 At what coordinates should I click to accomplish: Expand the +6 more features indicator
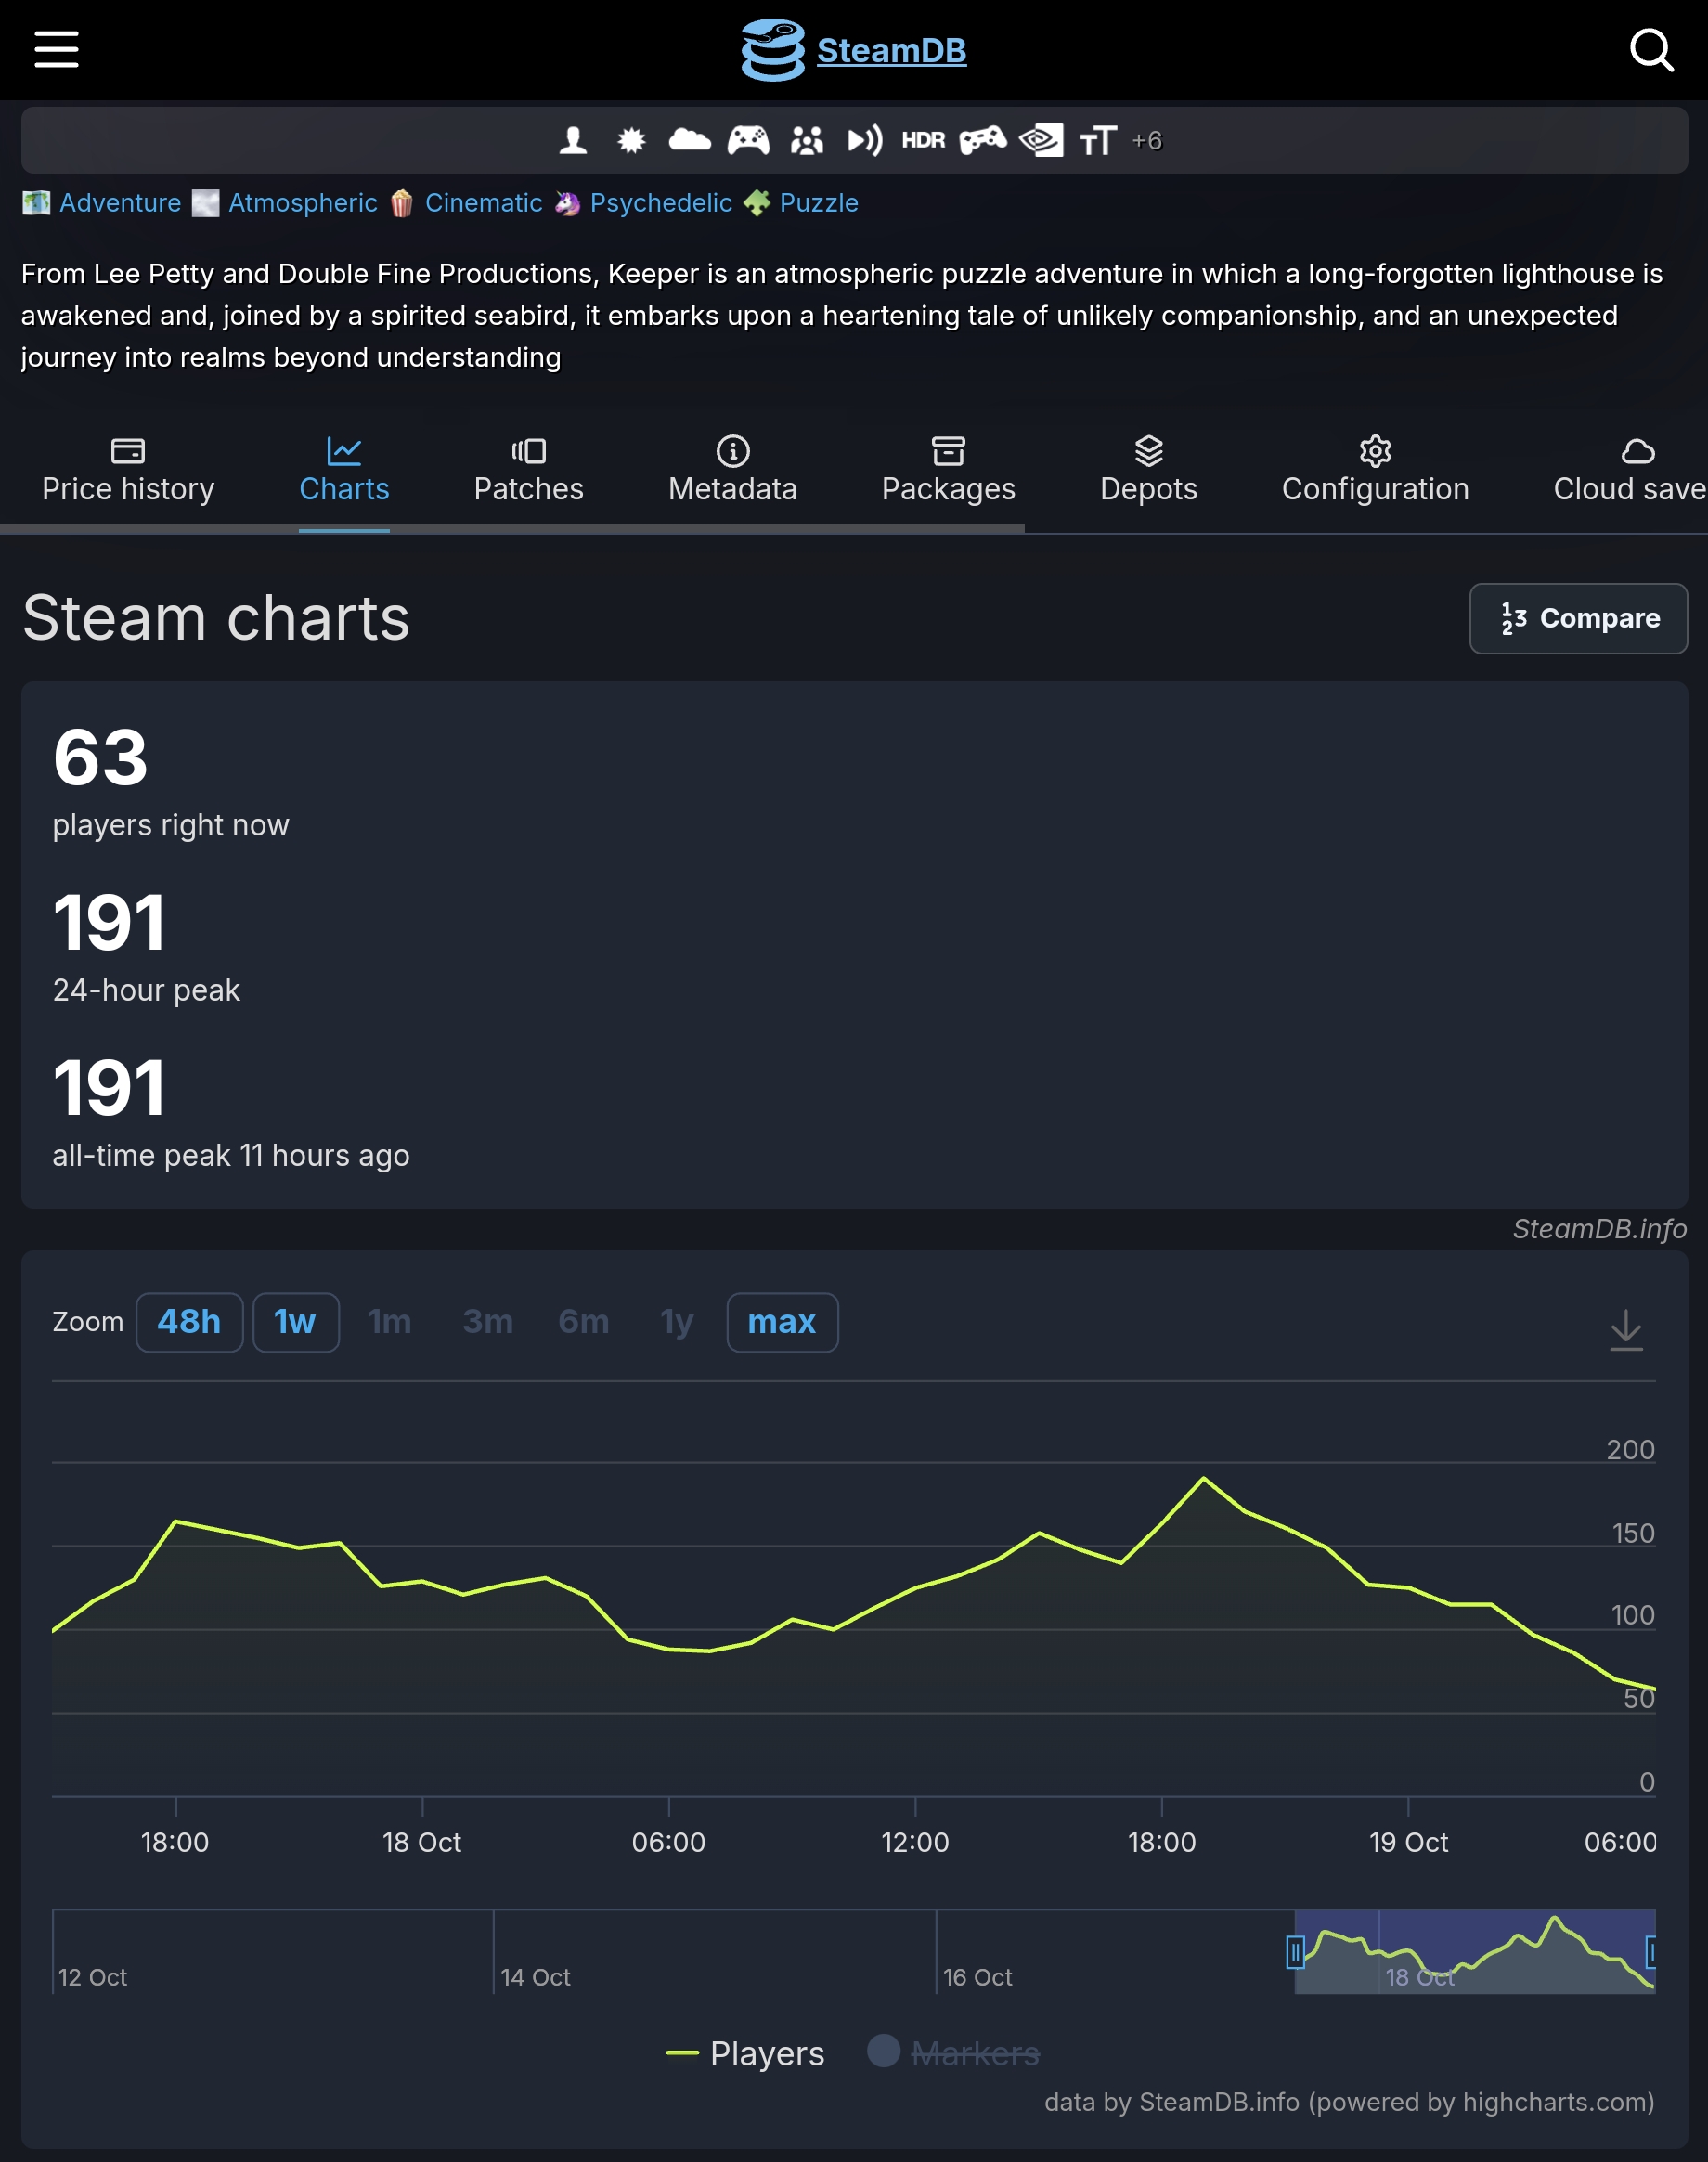tap(1147, 141)
